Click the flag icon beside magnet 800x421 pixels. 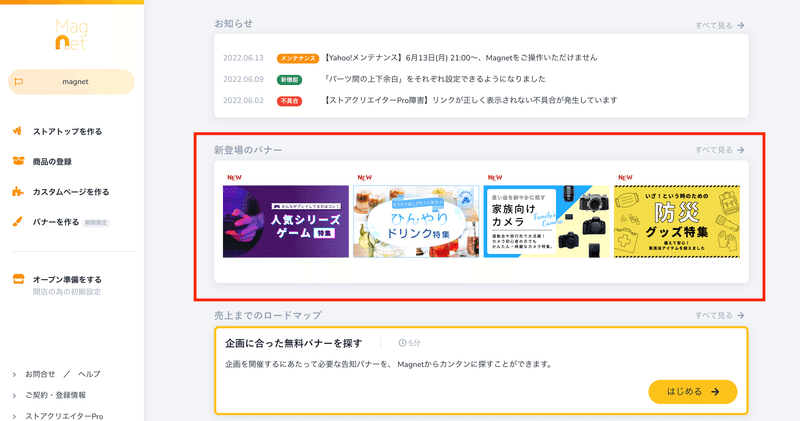pos(19,82)
